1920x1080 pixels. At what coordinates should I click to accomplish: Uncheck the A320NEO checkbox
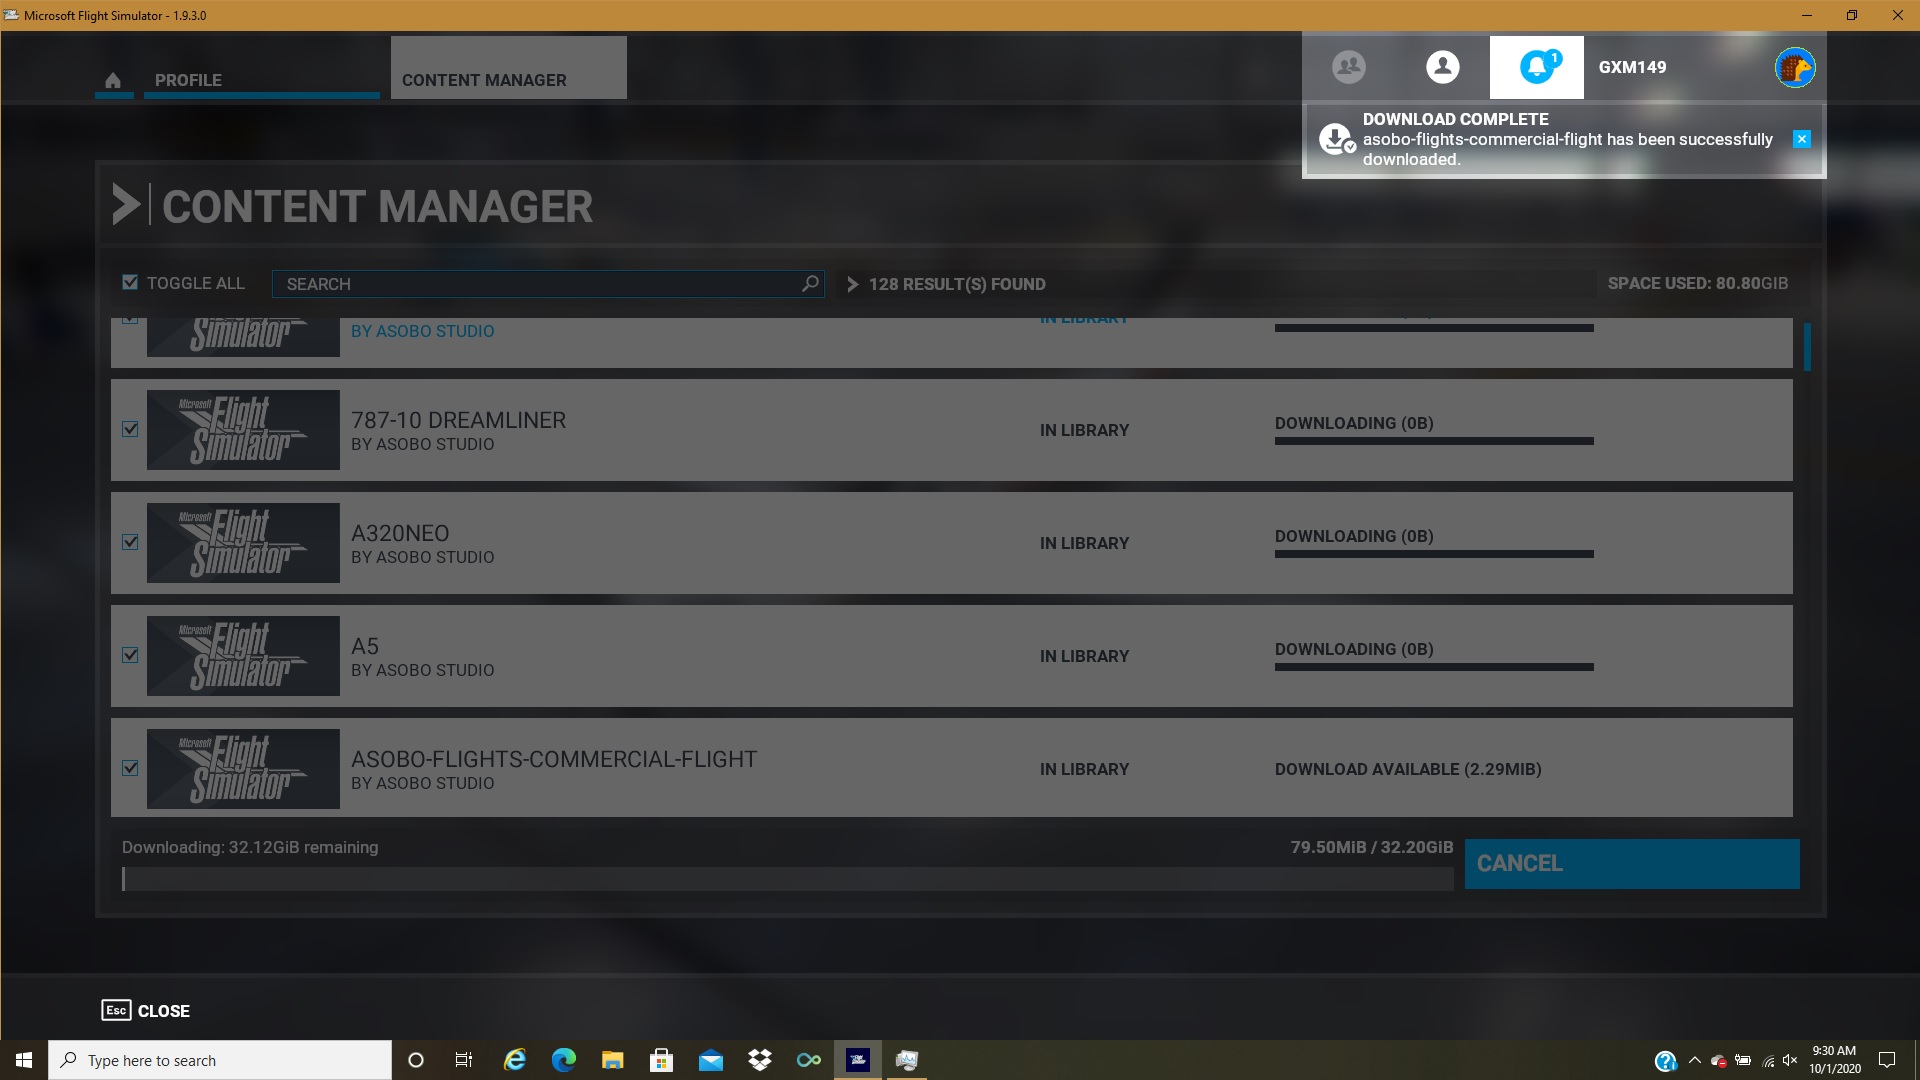point(130,542)
